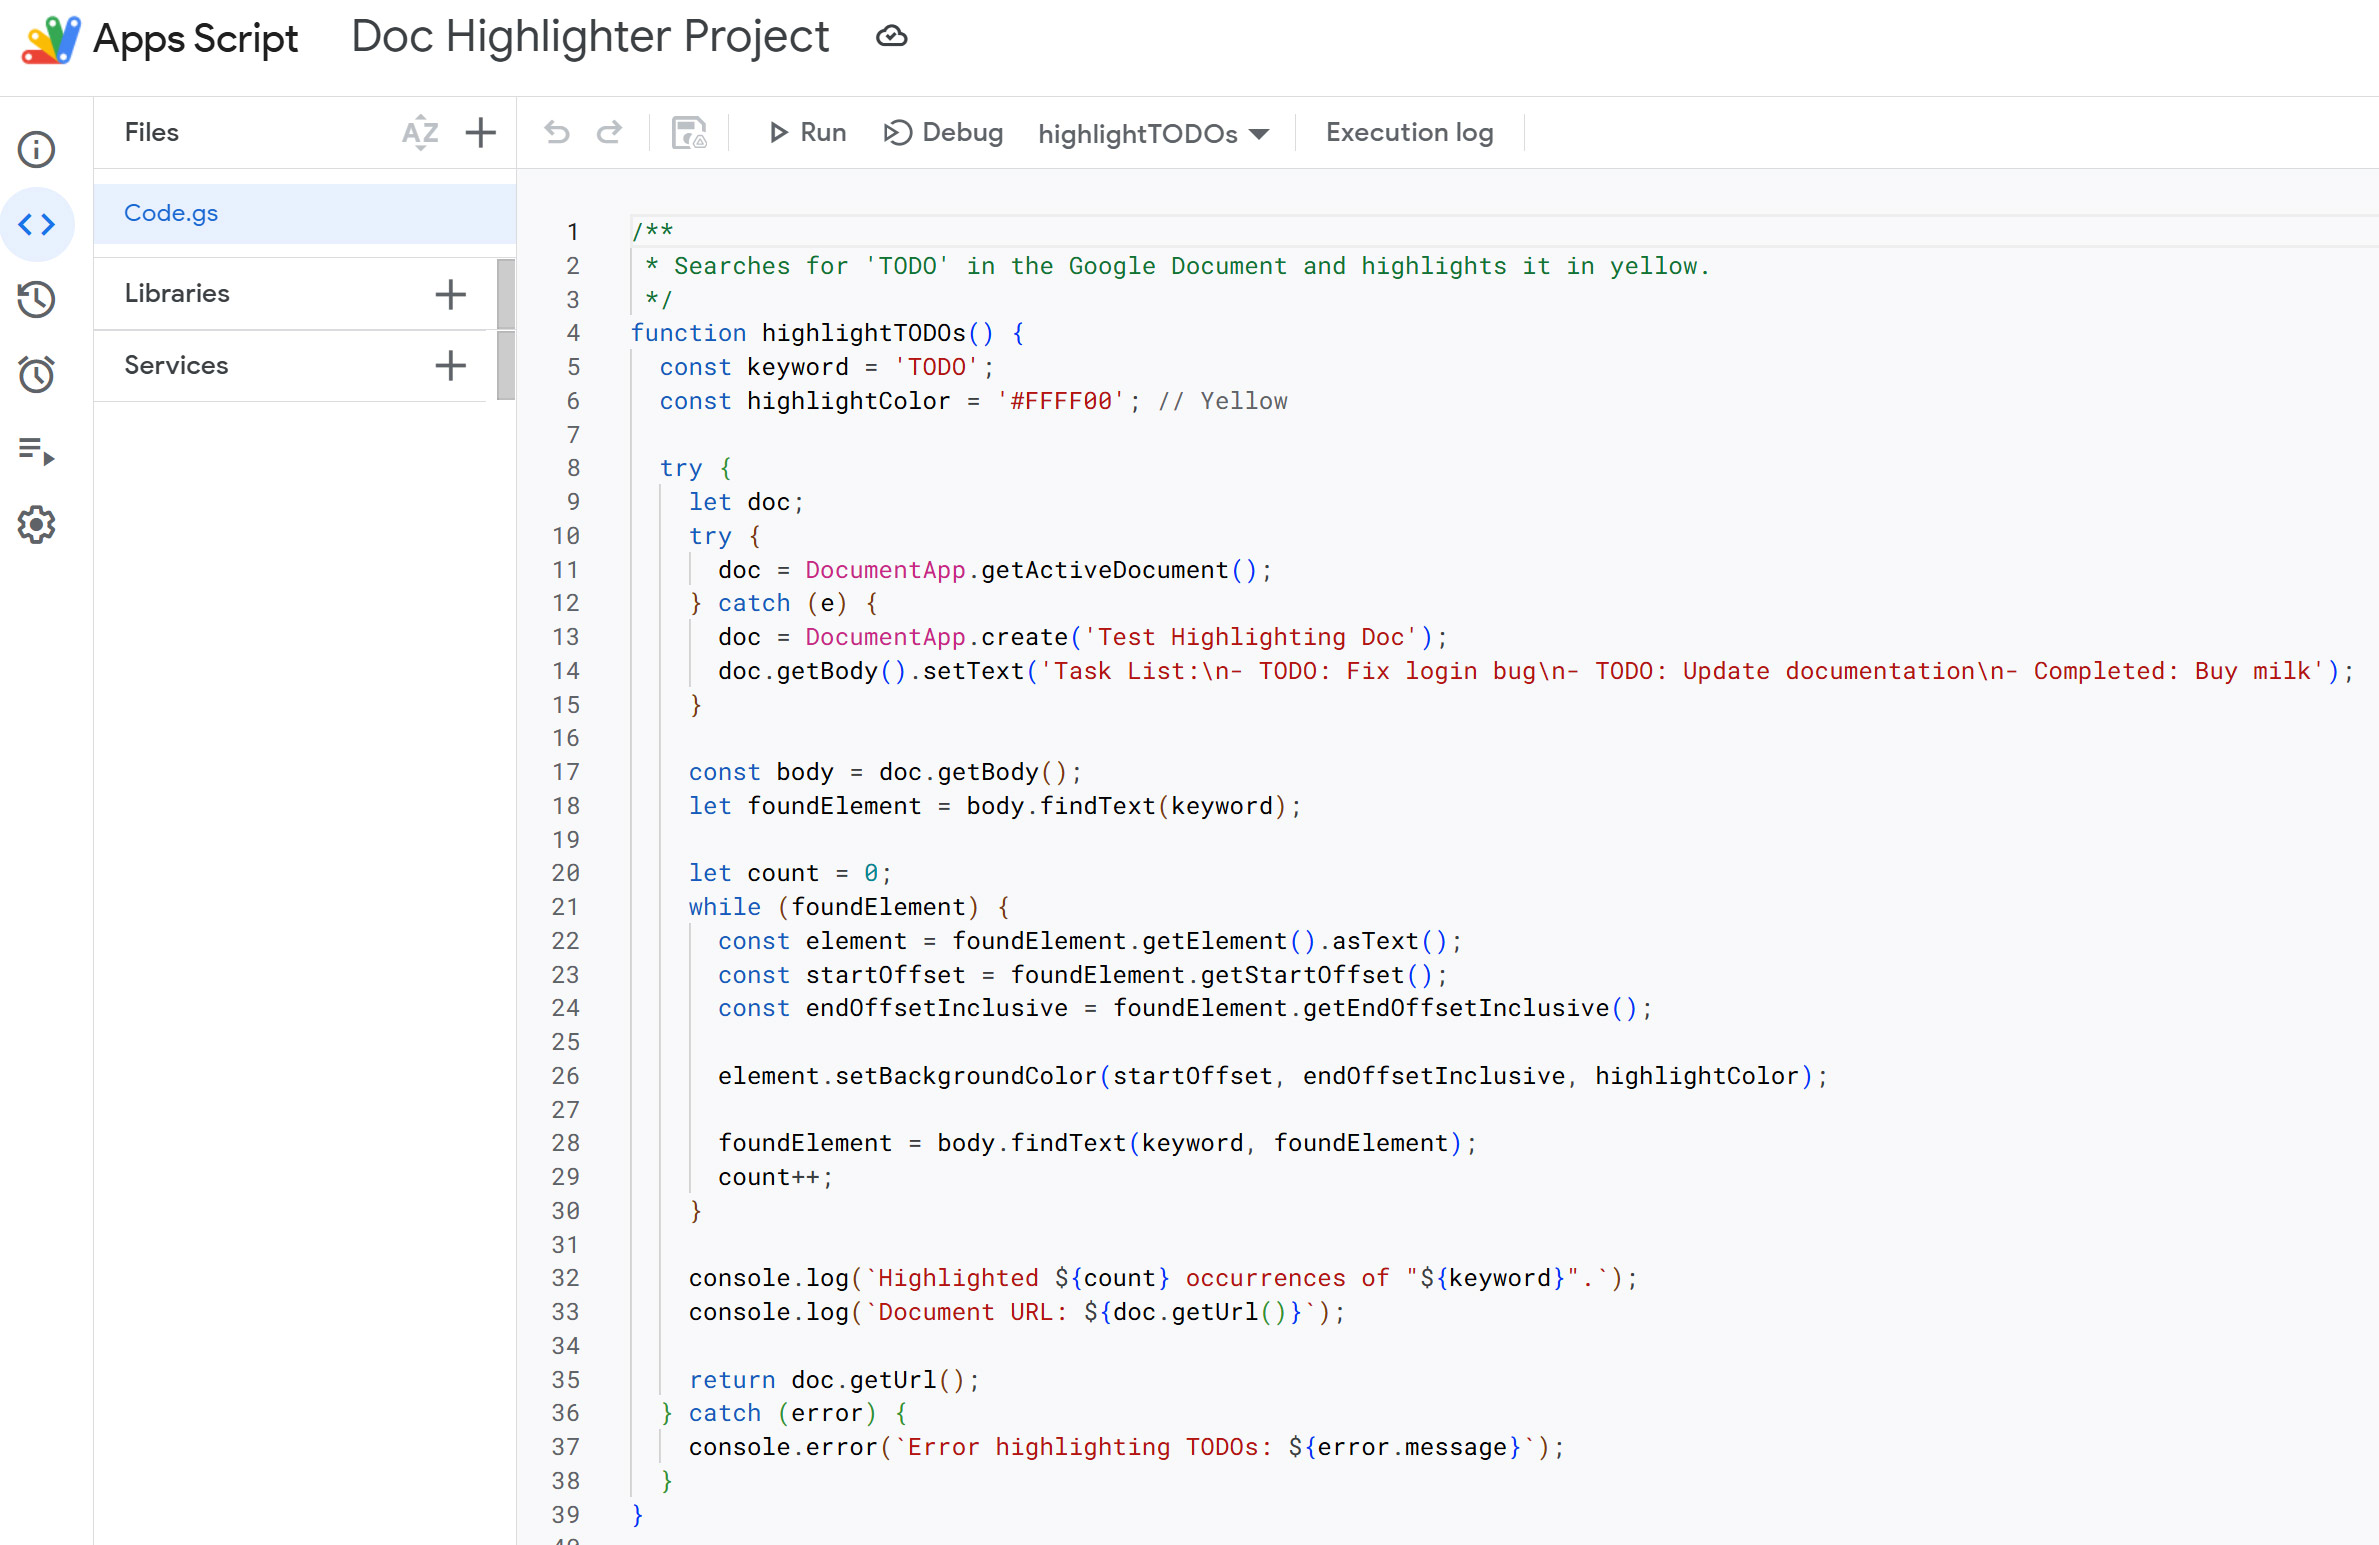The height and width of the screenshot is (1545, 2379).
Task: Select the Editor code icon in sidebar
Action: 37,225
